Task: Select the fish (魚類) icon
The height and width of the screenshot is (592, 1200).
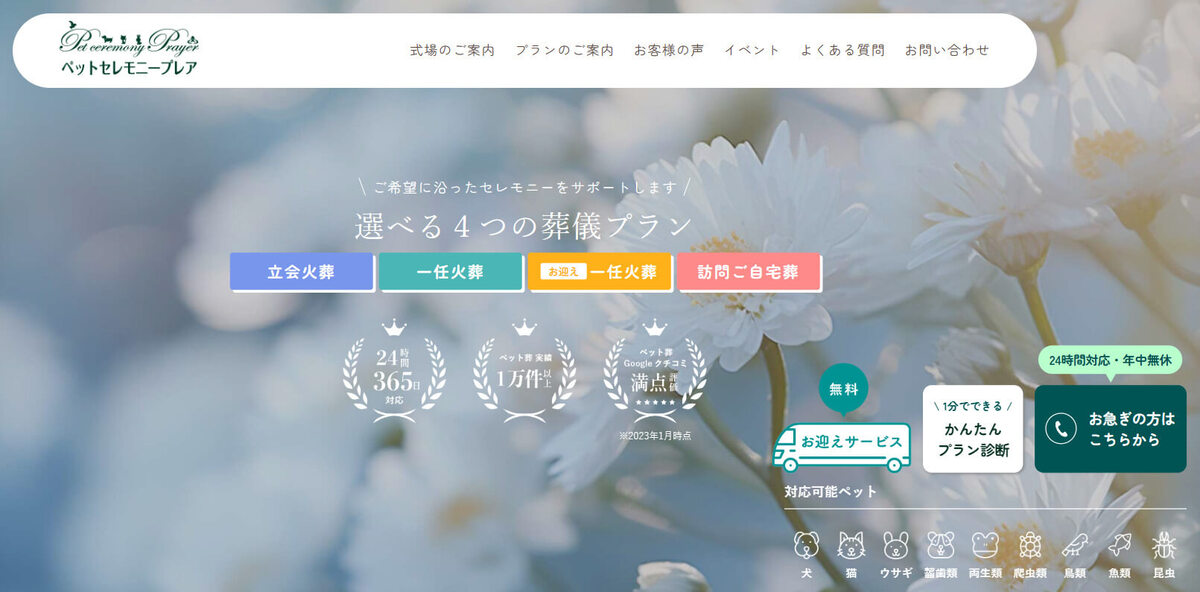Action: tap(1120, 546)
